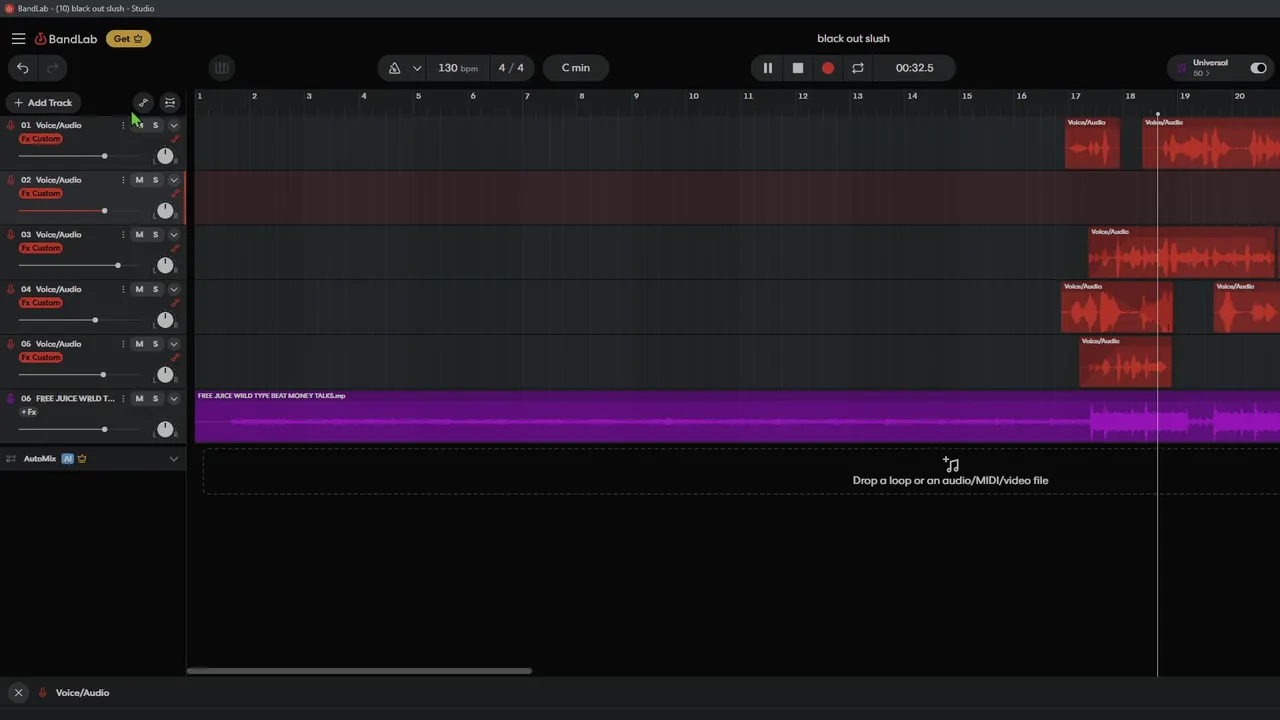The image size is (1280, 720).
Task: Pause playback
Action: click(x=767, y=68)
